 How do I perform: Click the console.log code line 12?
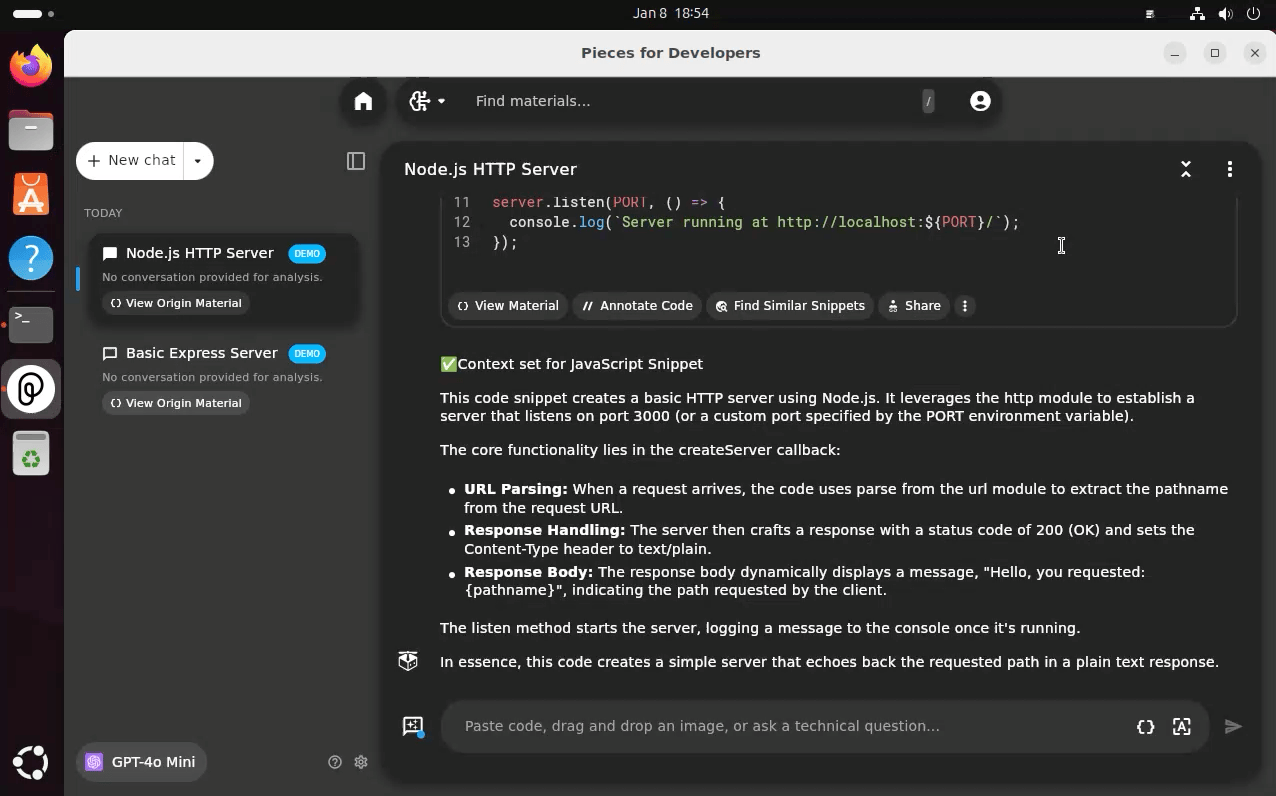764,222
